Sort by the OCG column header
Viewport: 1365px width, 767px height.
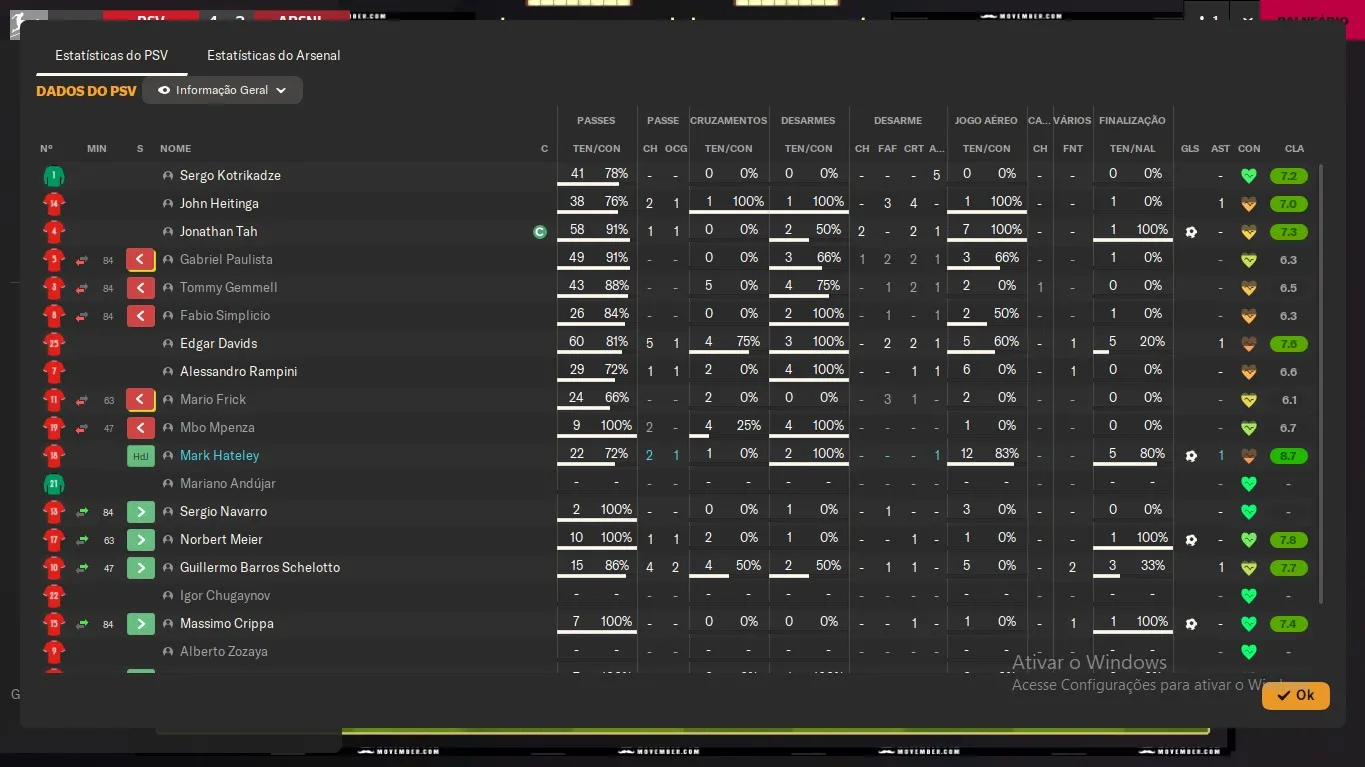(676, 149)
